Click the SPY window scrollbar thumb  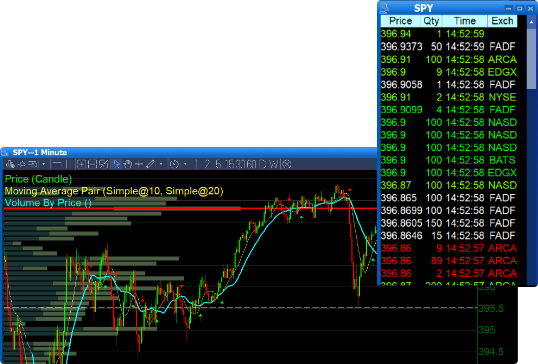click(531, 59)
